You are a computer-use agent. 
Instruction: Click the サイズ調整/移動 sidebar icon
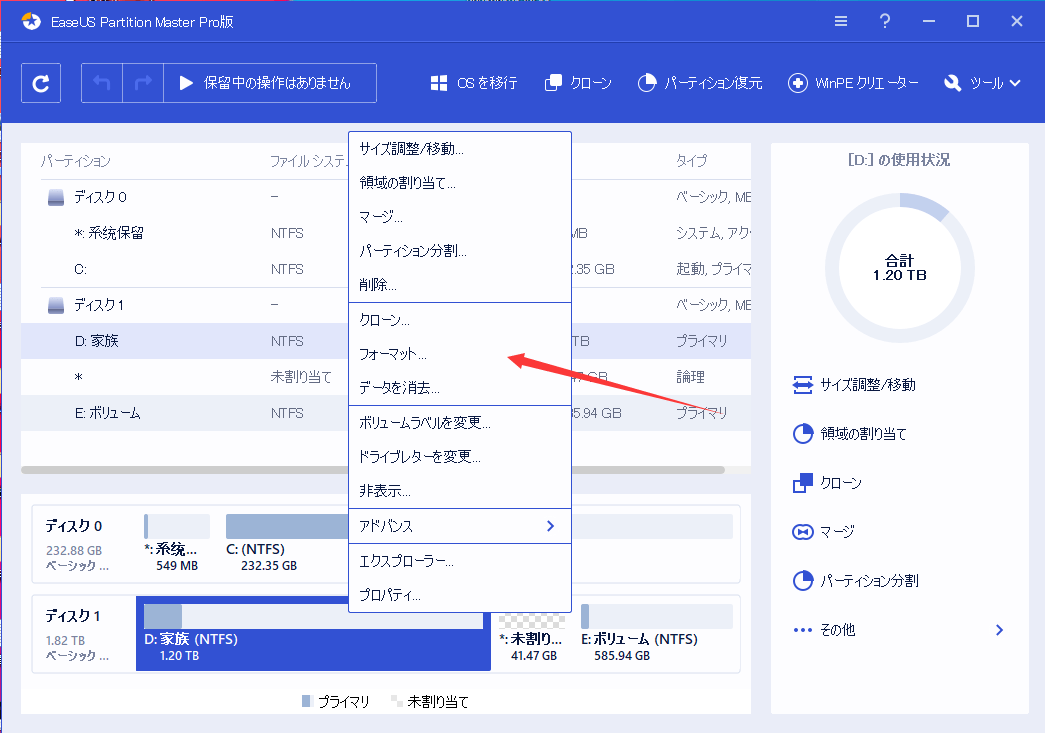pyautogui.click(x=802, y=384)
